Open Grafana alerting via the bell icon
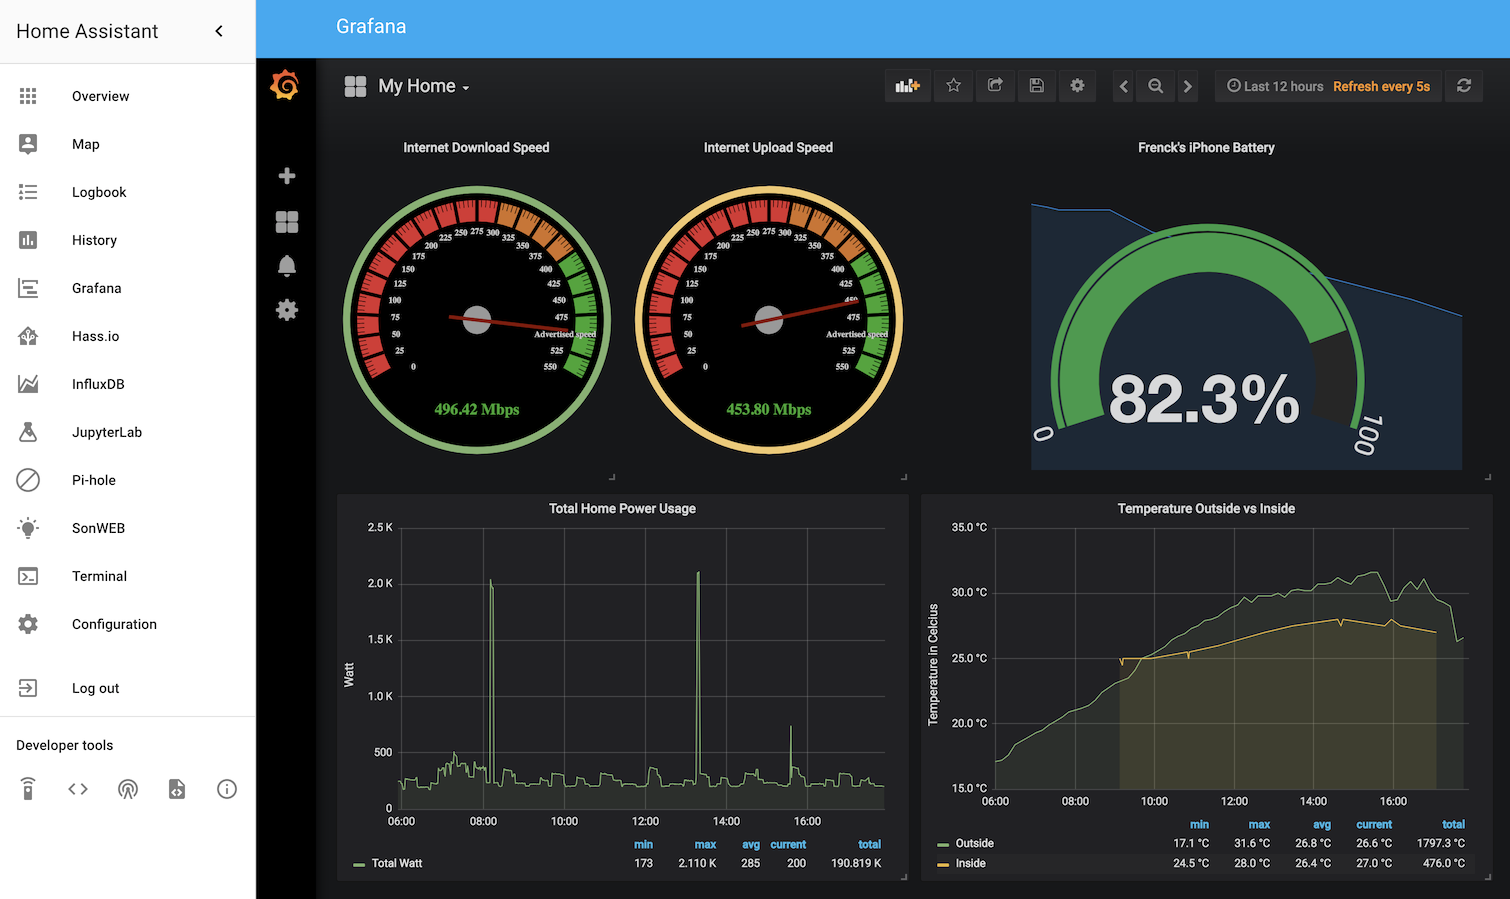 286,265
